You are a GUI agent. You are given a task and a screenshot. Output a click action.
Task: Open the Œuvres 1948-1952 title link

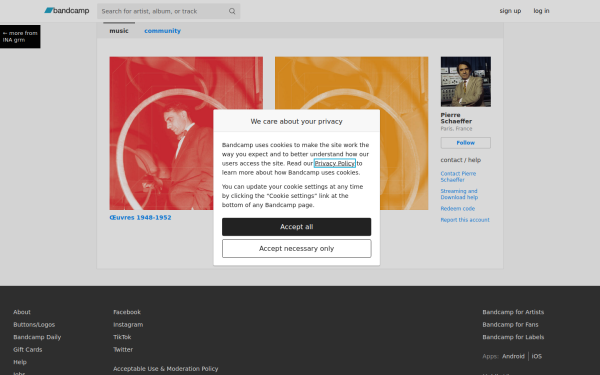[140, 217]
